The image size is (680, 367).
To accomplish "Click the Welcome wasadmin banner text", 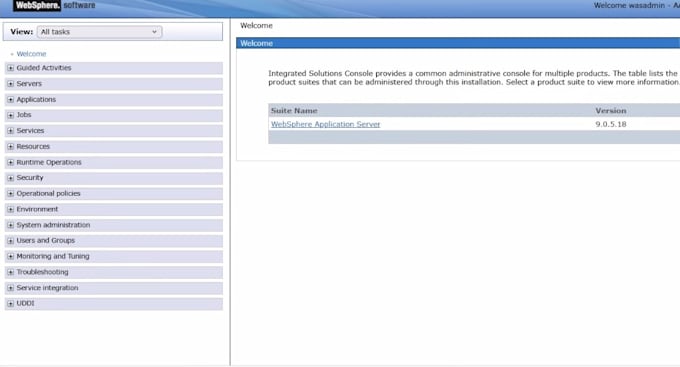I will click(629, 5).
